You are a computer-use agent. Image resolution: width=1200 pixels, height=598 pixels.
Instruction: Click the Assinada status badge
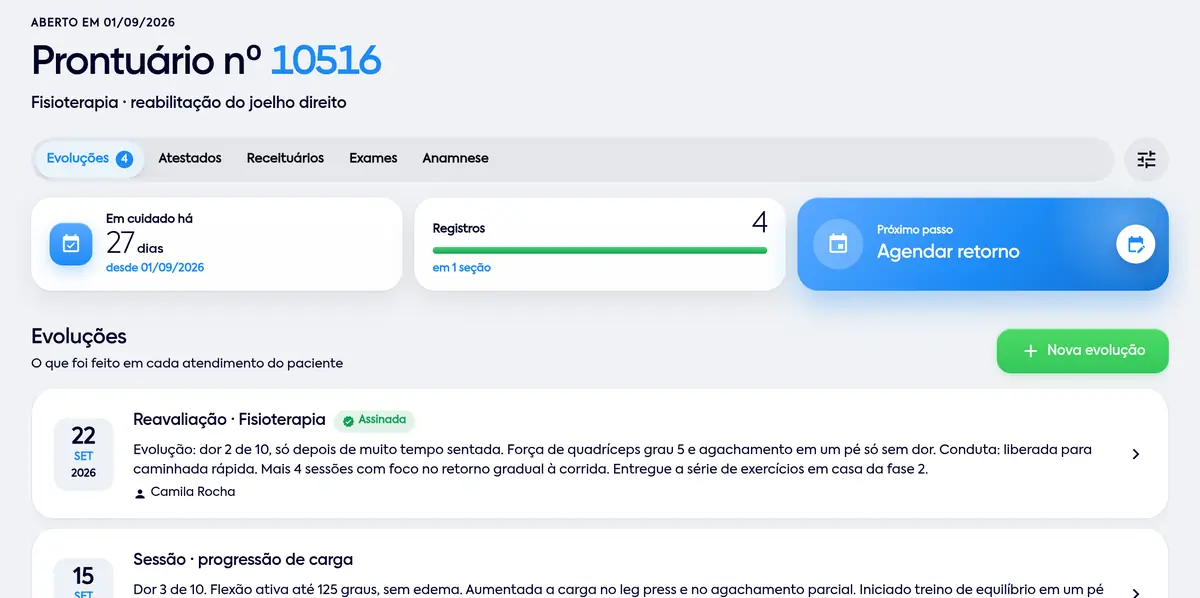click(375, 421)
